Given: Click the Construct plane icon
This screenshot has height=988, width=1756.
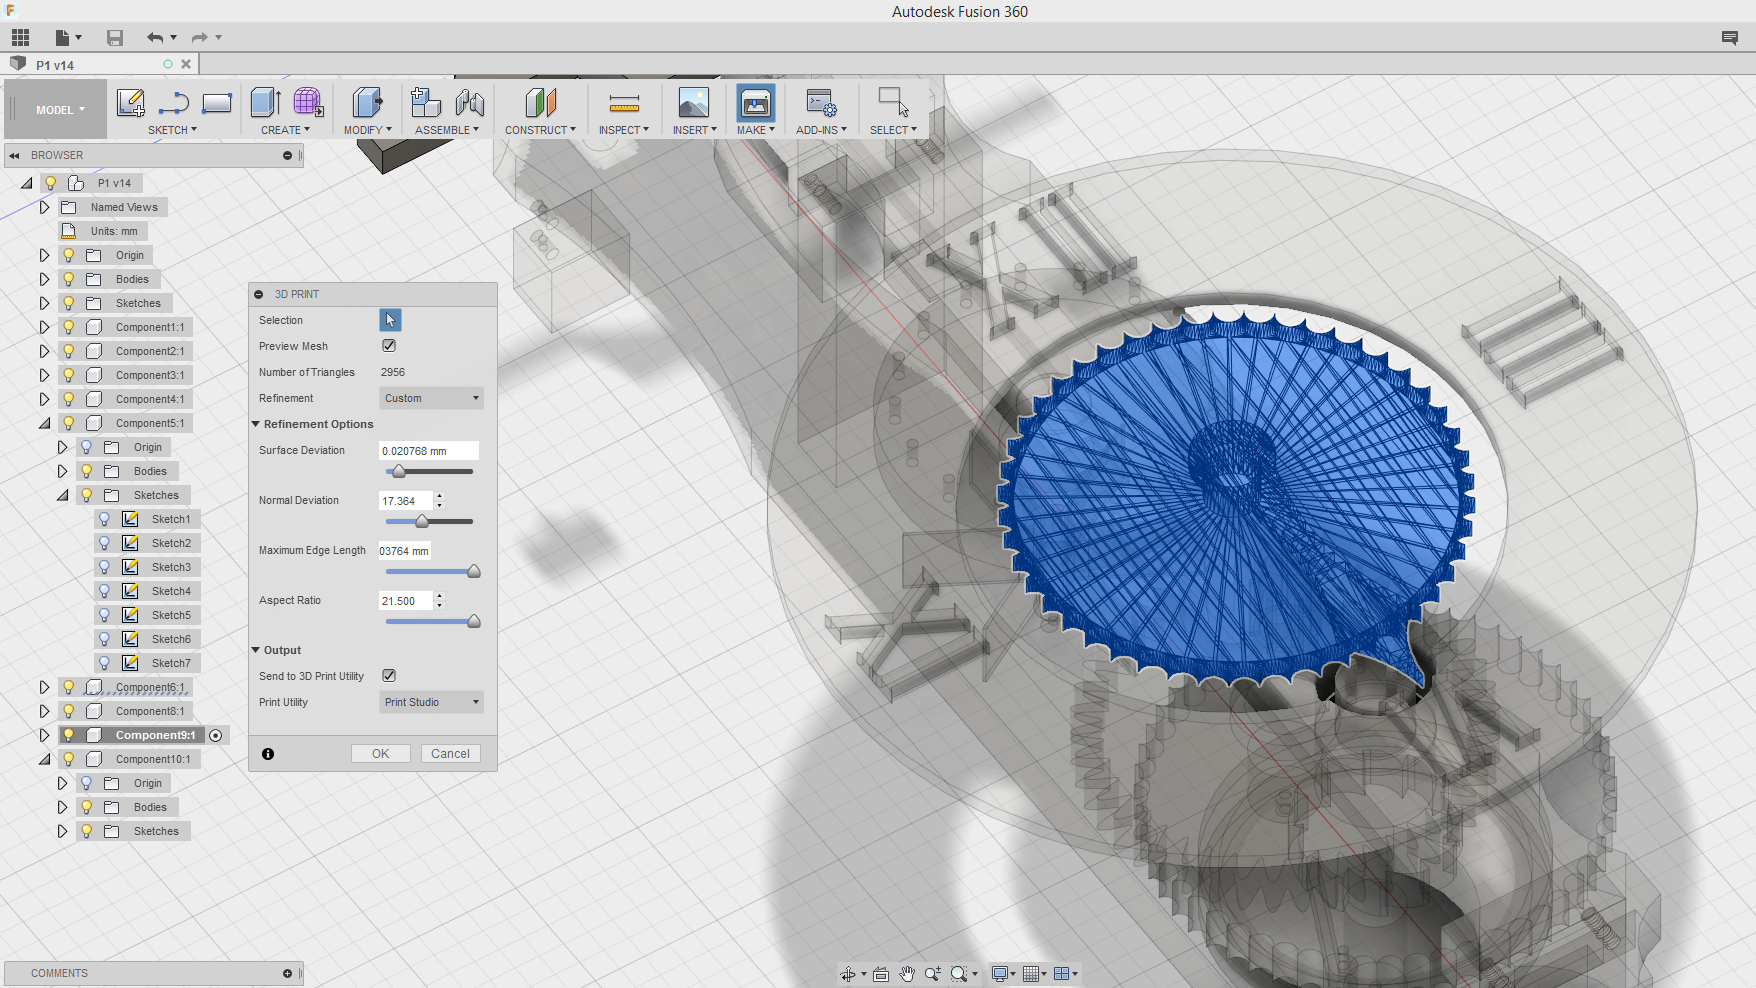Looking at the screenshot, I should pyautogui.click(x=540, y=102).
